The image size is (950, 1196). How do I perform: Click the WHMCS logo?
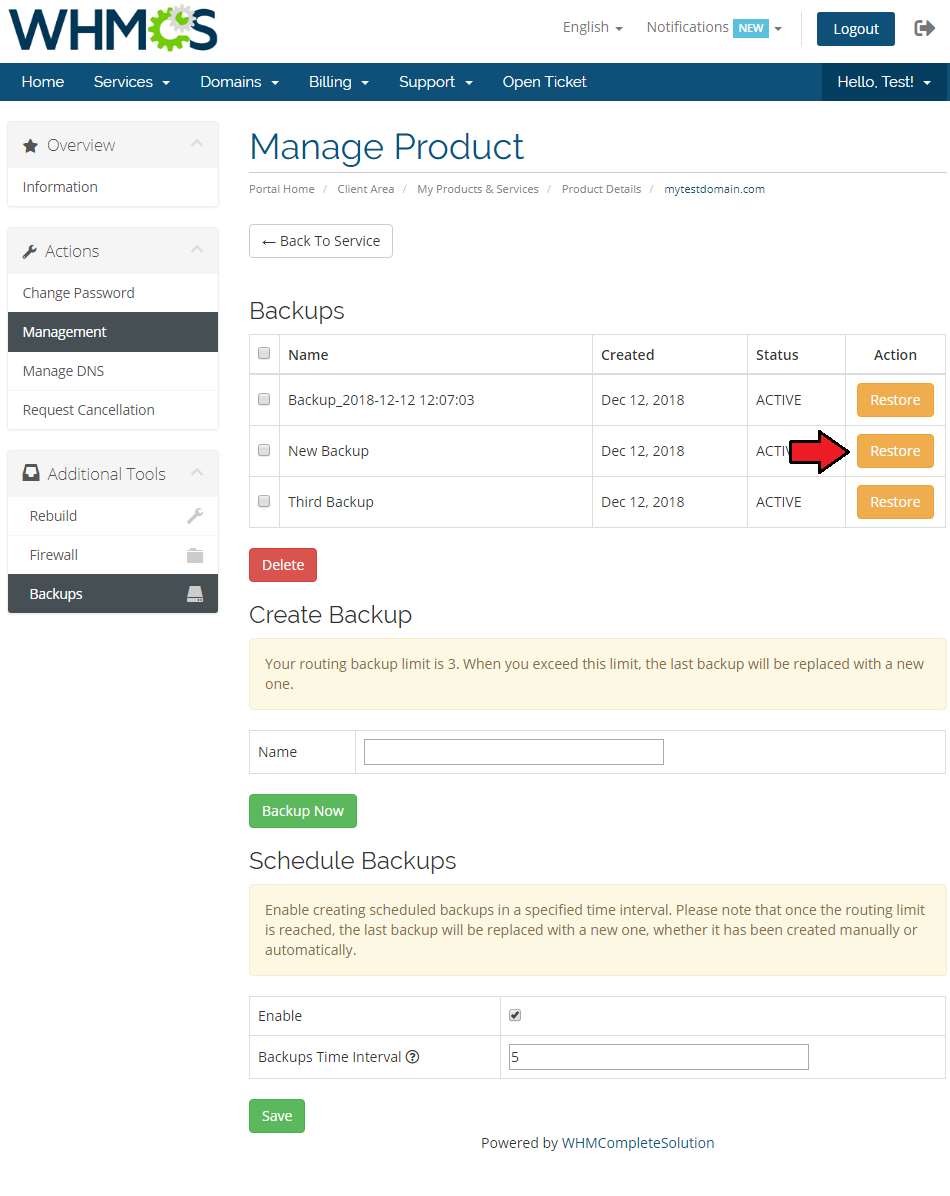coord(113,29)
